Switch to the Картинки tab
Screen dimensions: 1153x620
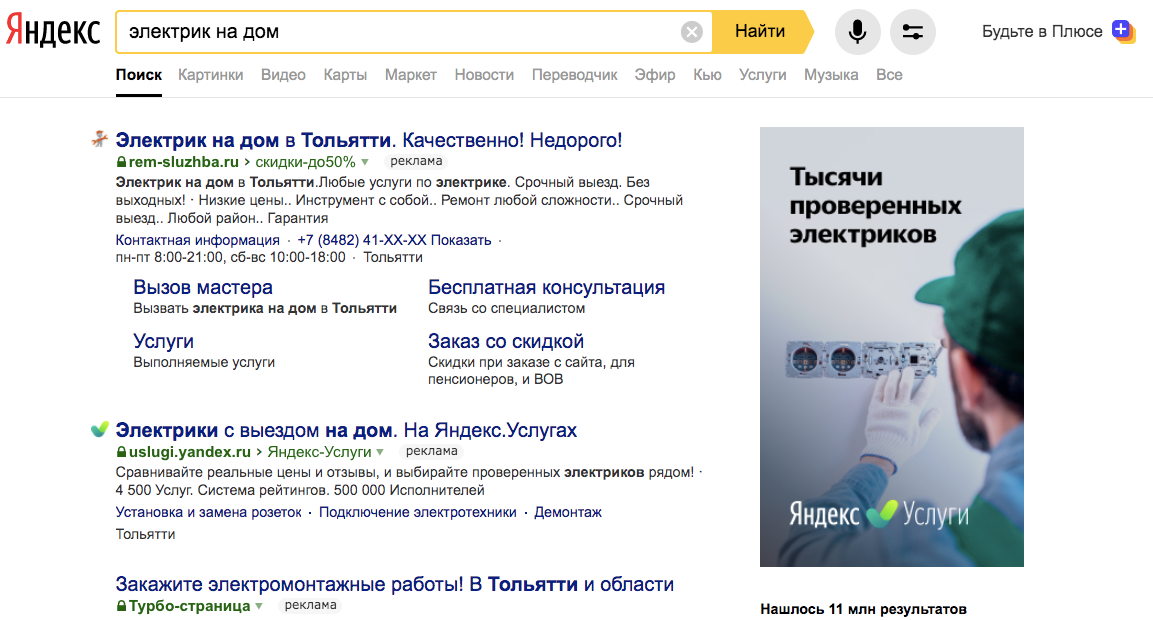point(210,75)
